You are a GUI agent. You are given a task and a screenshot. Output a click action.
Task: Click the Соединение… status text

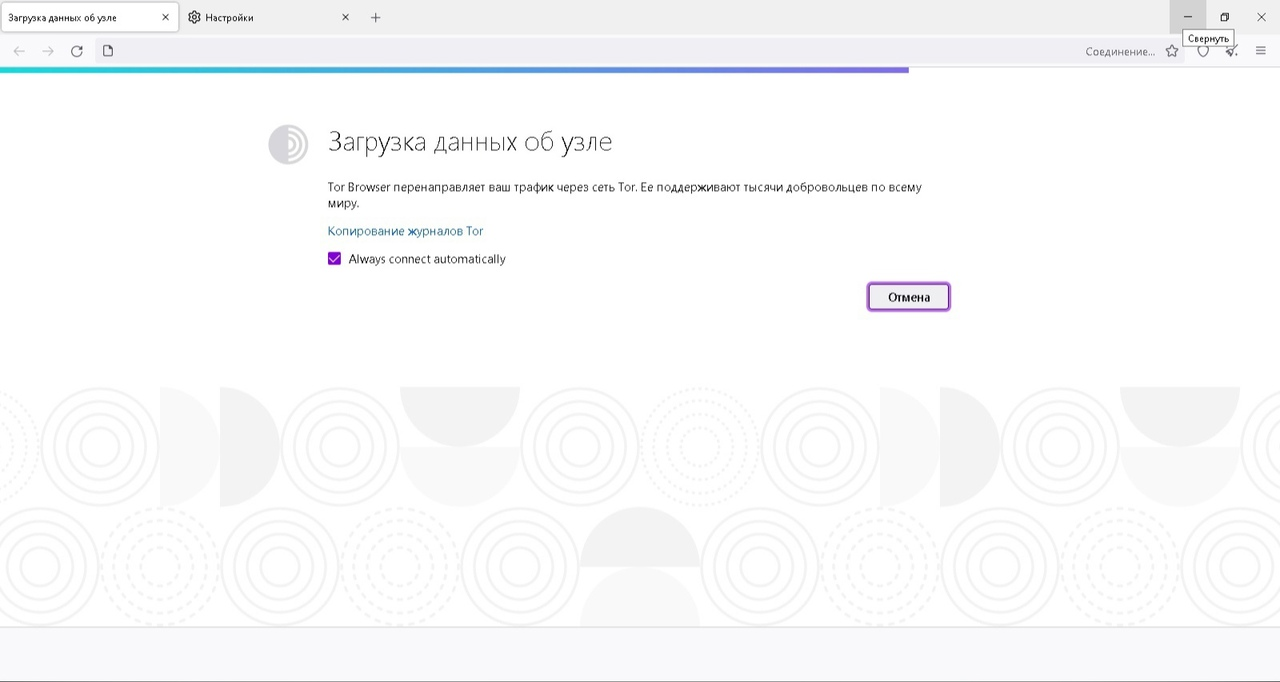tap(1120, 52)
